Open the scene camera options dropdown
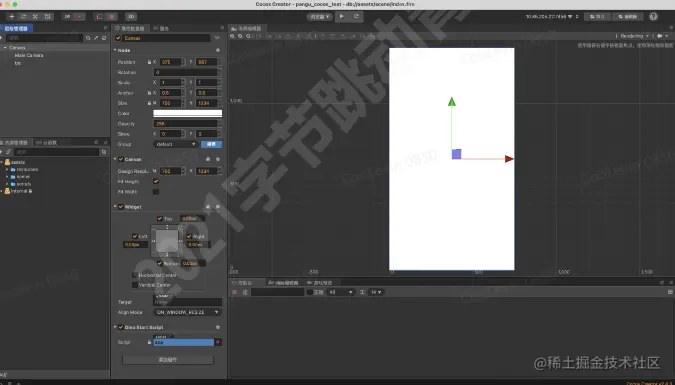The width and height of the screenshot is (675, 385). (x=663, y=36)
